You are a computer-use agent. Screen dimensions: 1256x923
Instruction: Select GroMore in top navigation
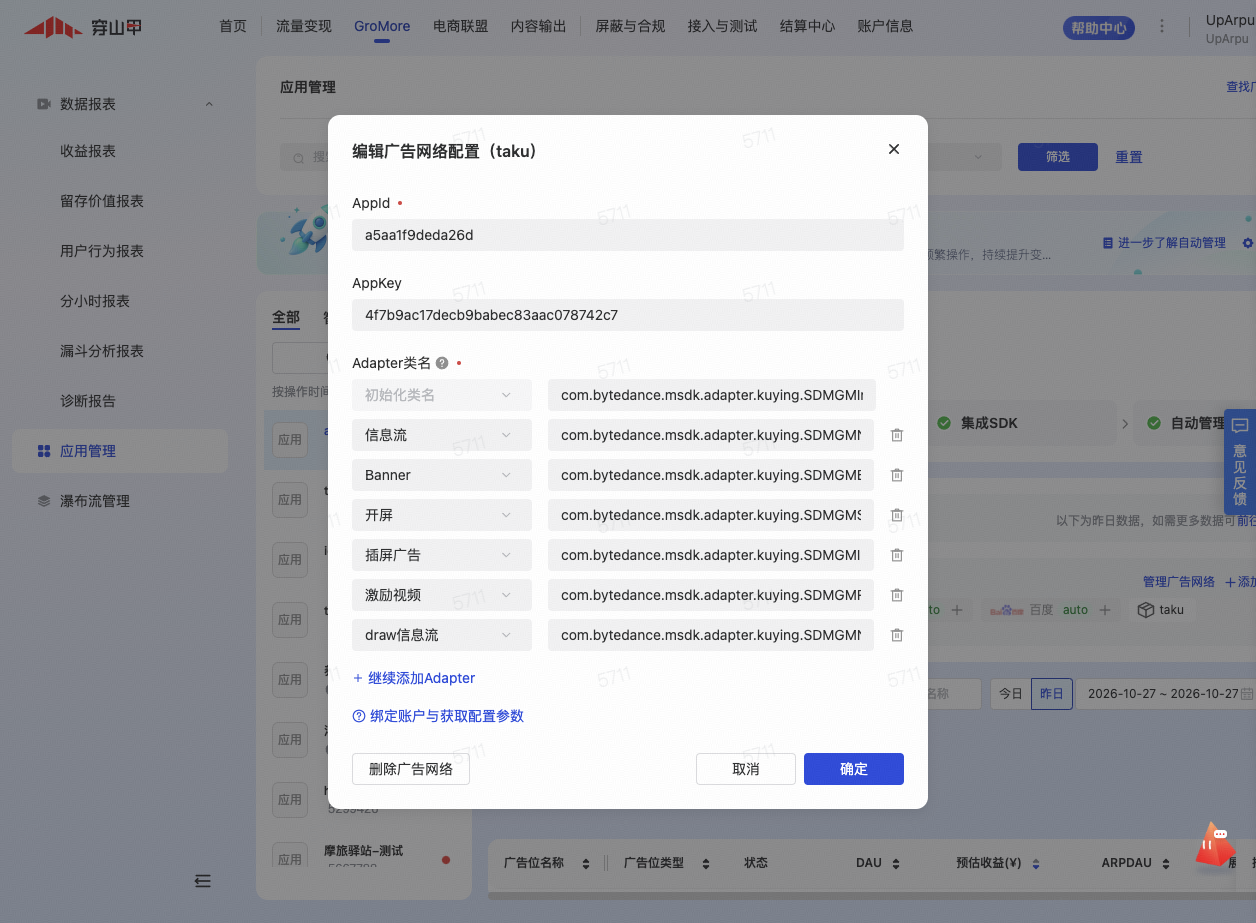382,26
